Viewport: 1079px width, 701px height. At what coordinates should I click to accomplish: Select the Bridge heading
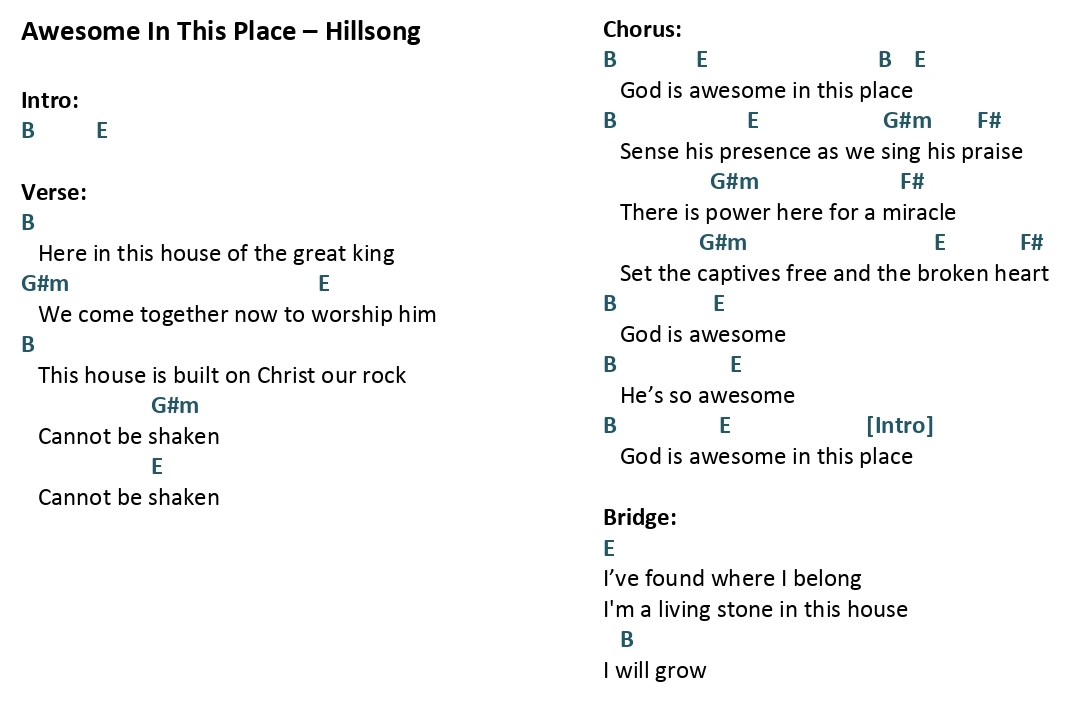(639, 517)
